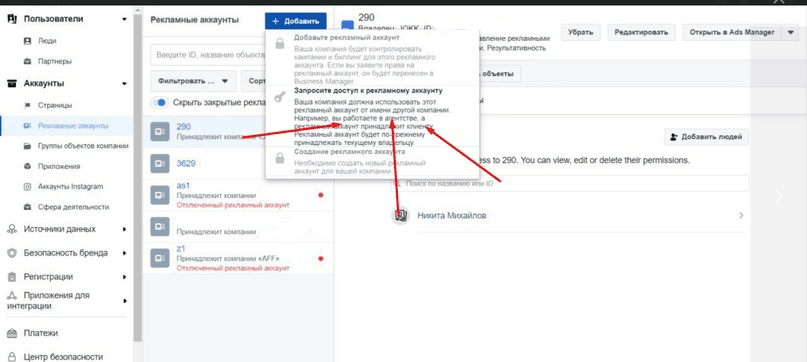
Task: Open Группы объектов компании
Action: pos(83,146)
